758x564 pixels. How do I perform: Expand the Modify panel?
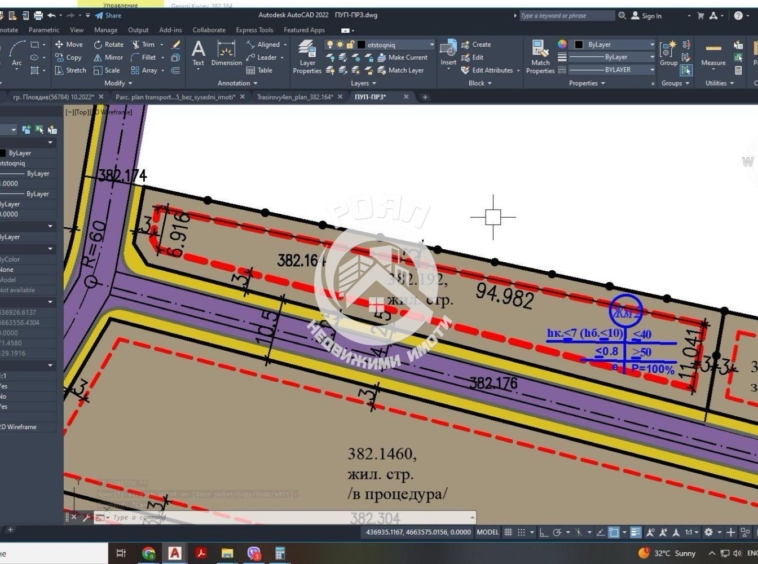pyautogui.click(x=118, y=83)
